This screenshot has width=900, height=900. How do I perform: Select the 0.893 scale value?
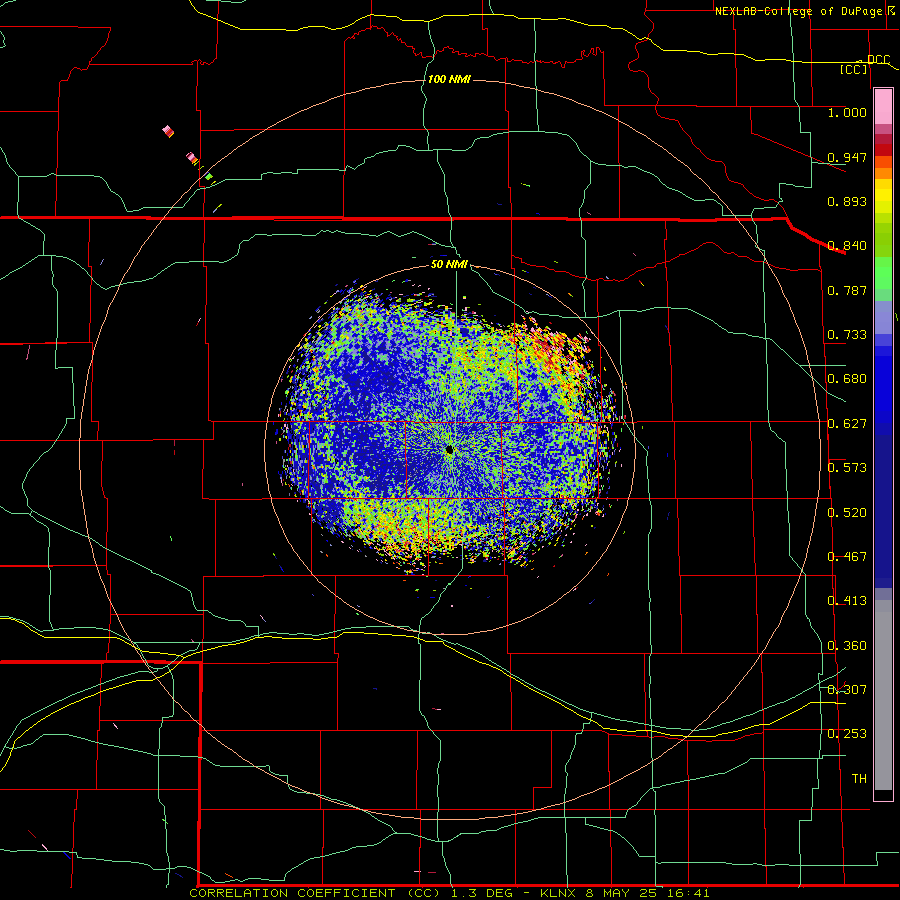tap(847, 201)
